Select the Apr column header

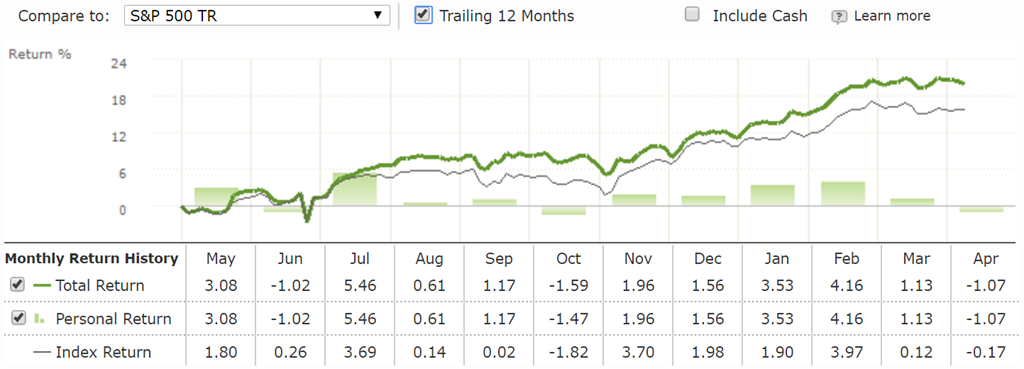pyautogui.click(x=985, y=259)
